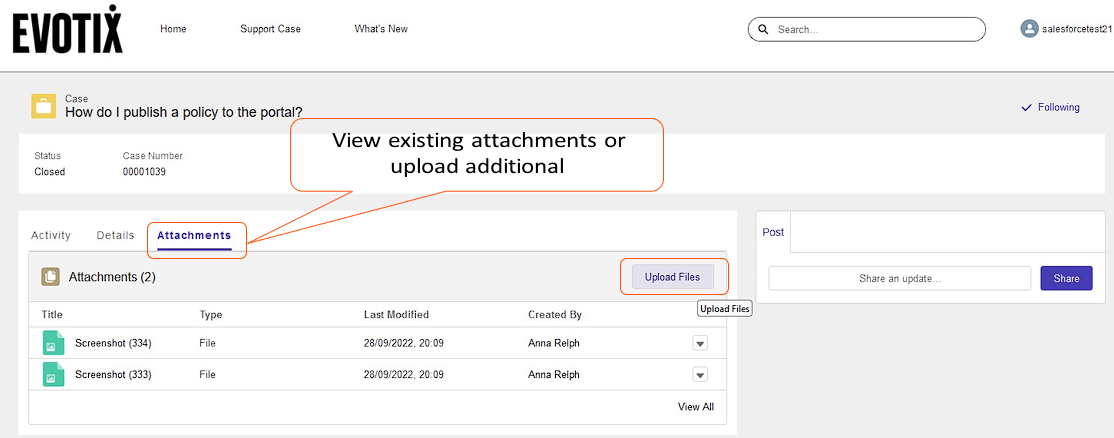The image size is (1114, 438).
Task: Click the Screenshot (334) file icon
Action: (x=53, y=343)
